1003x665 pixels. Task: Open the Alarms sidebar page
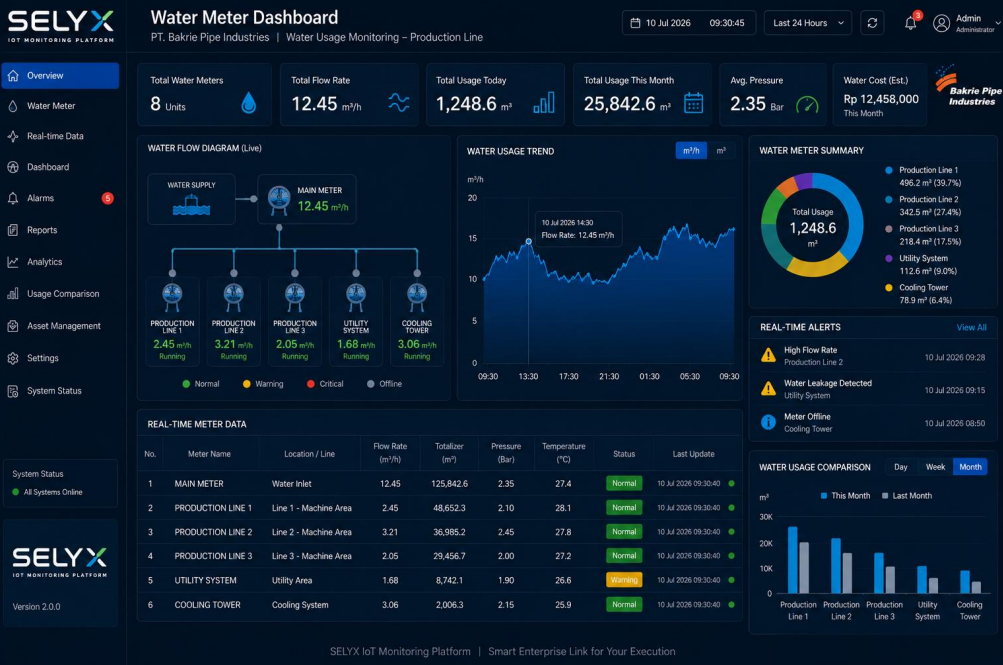[x=60, y=198]
